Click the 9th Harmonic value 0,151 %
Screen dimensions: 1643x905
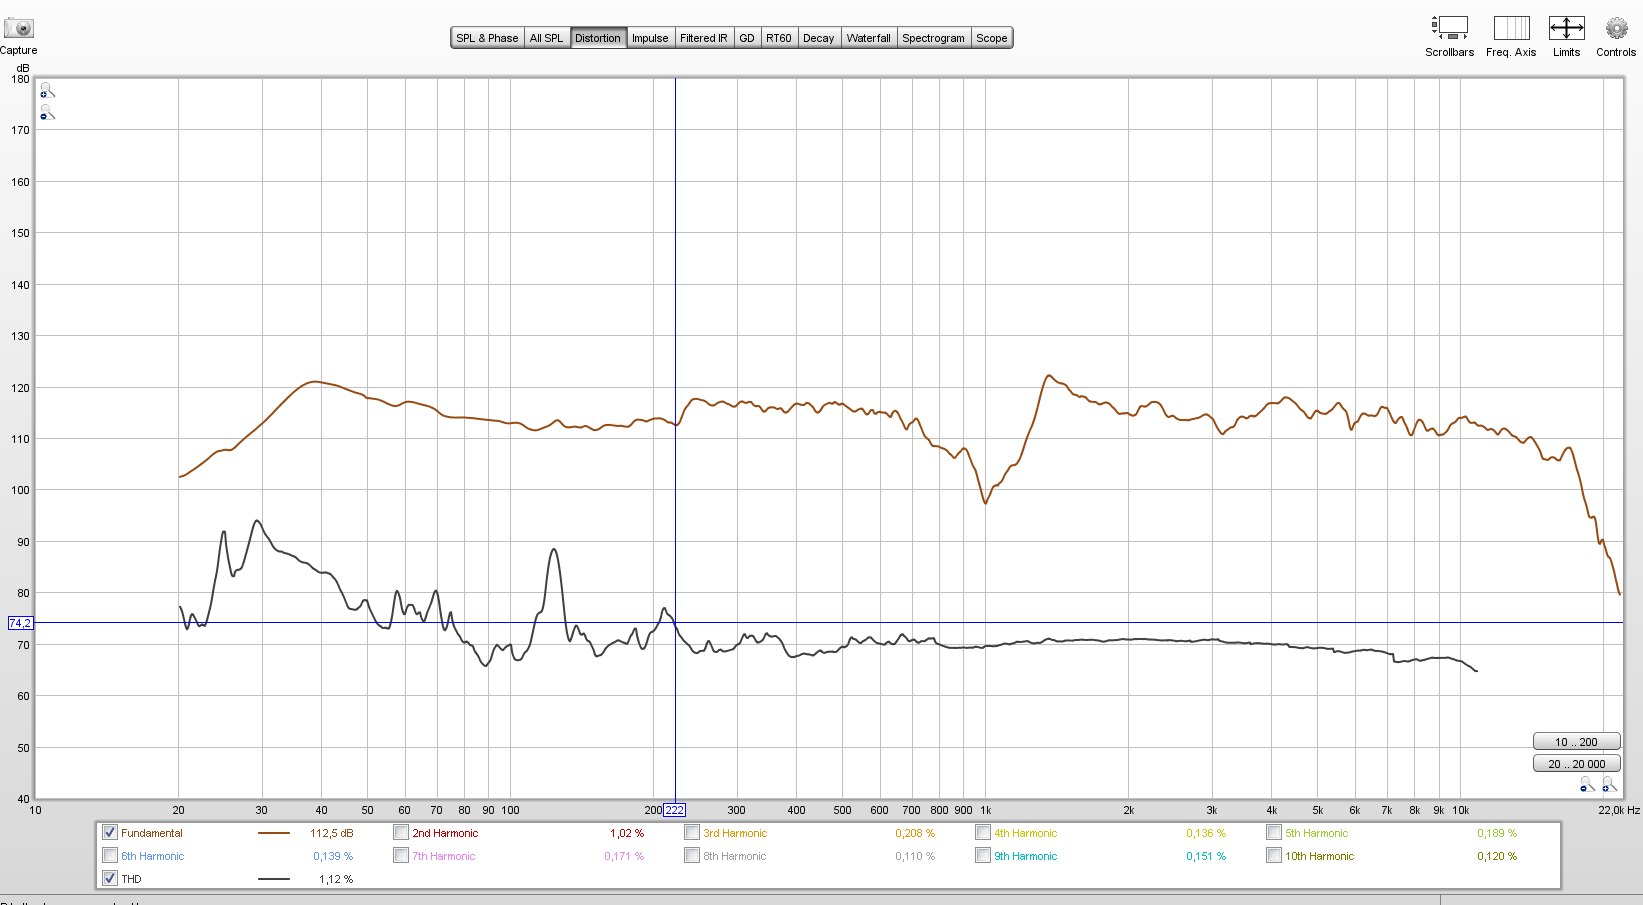coord(1206,856)
